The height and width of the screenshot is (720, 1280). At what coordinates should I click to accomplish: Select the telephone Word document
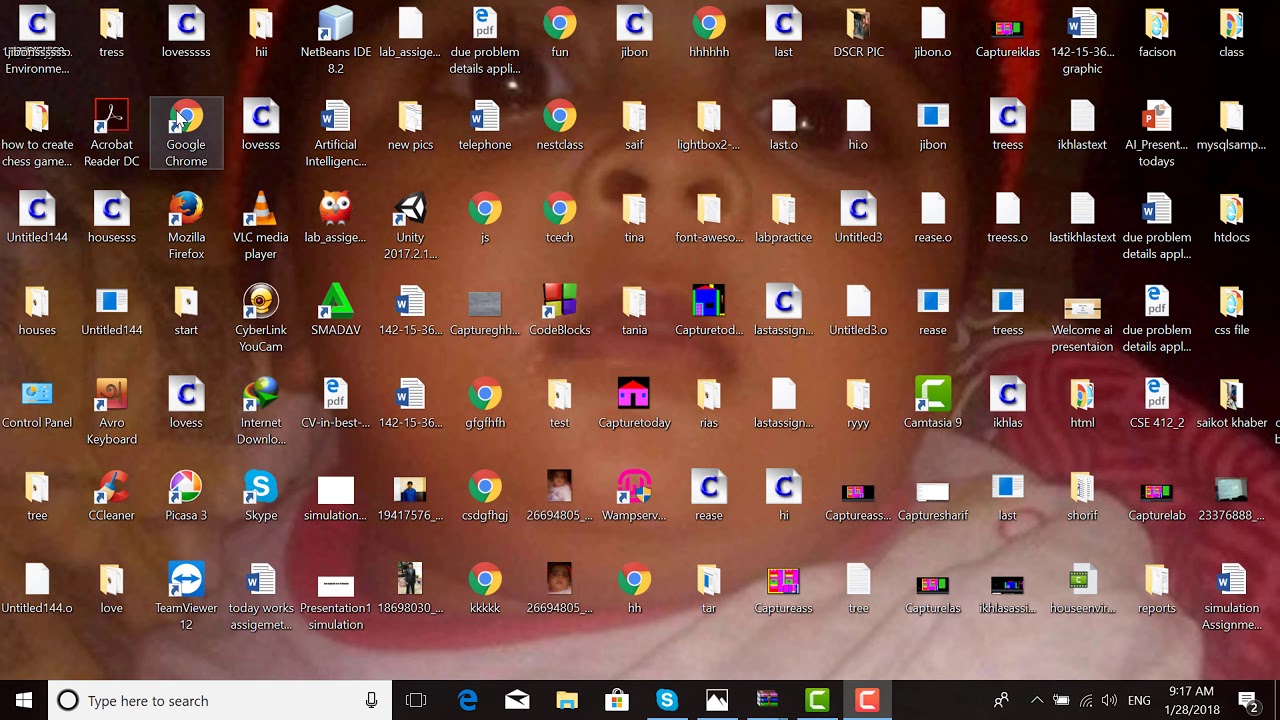tap(485, 125)
